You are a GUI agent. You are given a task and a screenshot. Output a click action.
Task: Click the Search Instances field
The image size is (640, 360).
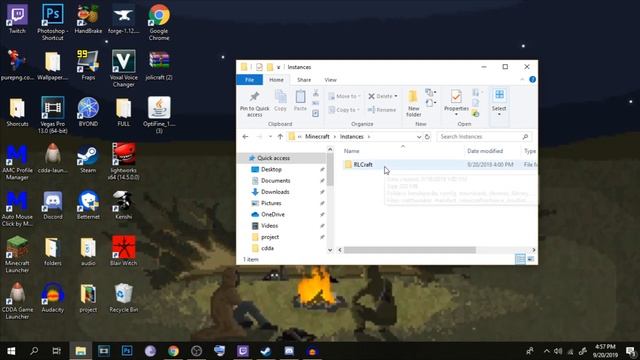484,137
